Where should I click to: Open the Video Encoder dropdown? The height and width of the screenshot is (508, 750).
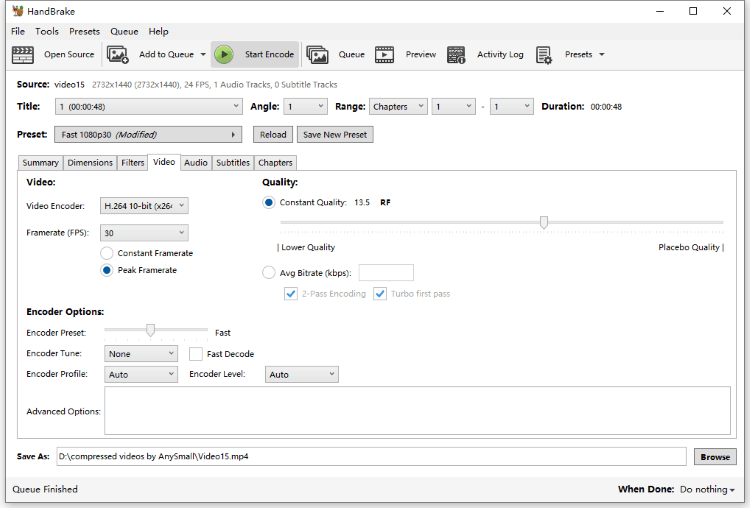144,206
